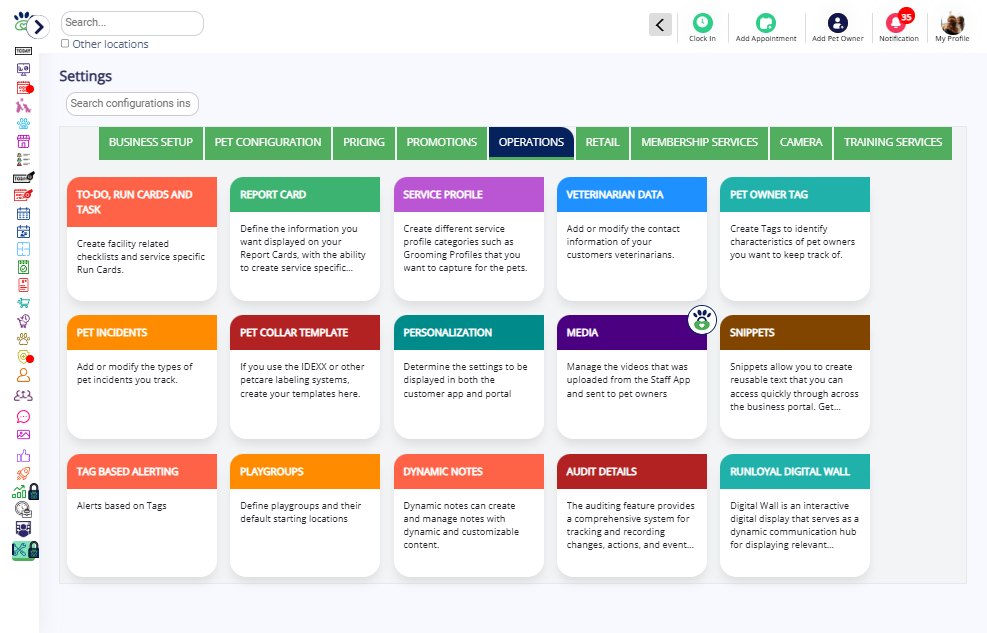This screenshot has width=987, height=633.
Task: Select the Operations tab
Action: (531, 143)
